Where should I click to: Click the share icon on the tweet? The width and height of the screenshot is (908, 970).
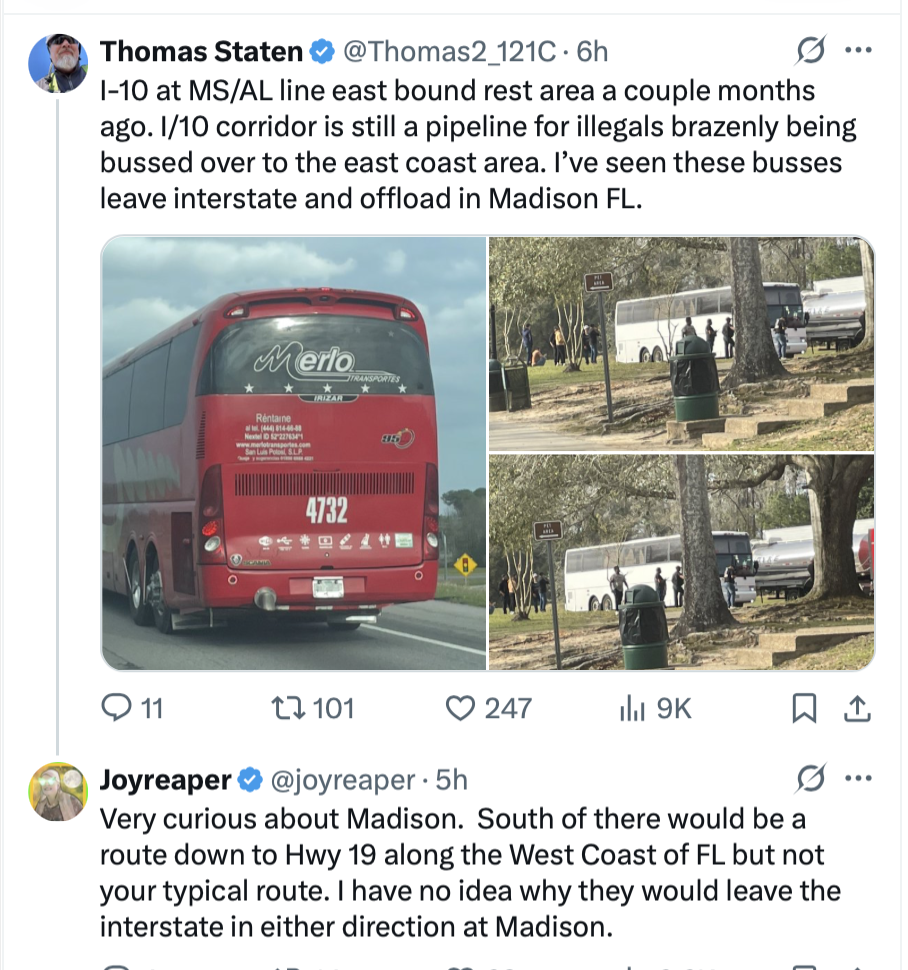pos(855,708)
